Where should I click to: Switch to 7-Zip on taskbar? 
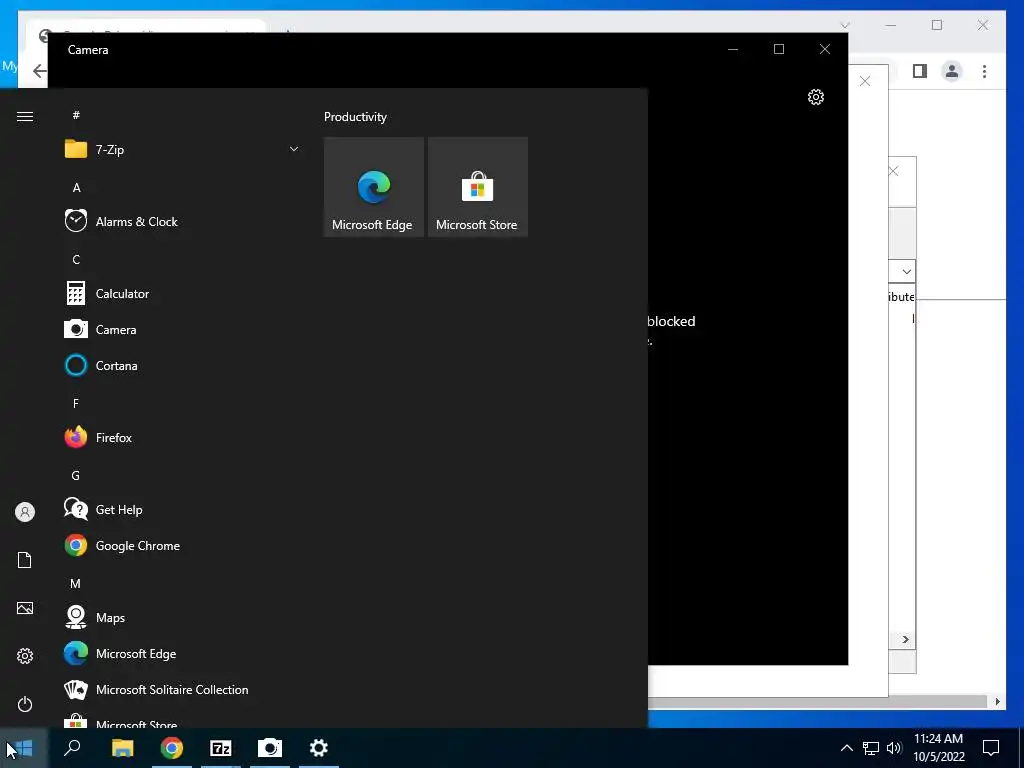click(x=221, y=748)
